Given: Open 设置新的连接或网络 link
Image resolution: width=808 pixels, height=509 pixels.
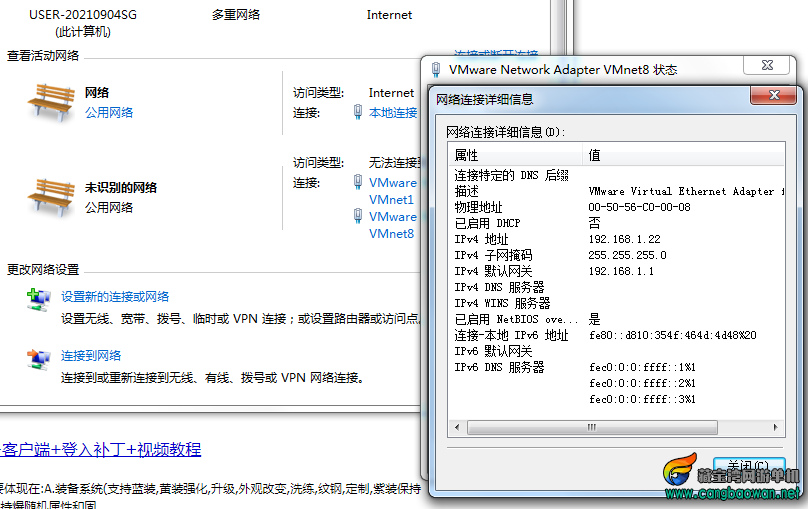Looking at the screenshot, I should [115, 297].
